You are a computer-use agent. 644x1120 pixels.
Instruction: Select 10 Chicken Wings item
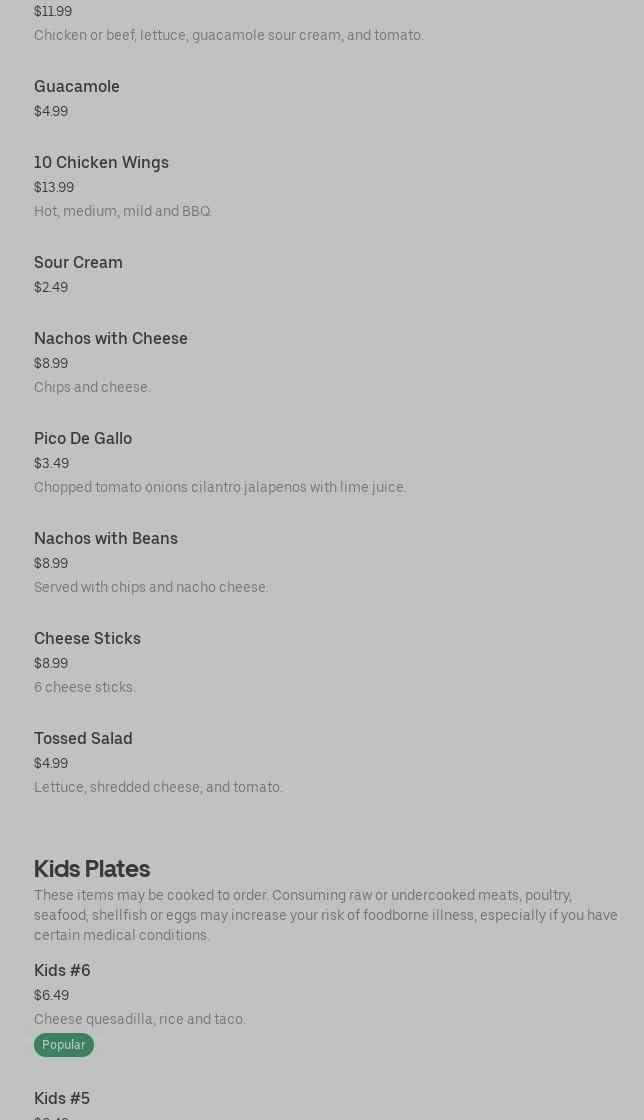coord(101,163)
